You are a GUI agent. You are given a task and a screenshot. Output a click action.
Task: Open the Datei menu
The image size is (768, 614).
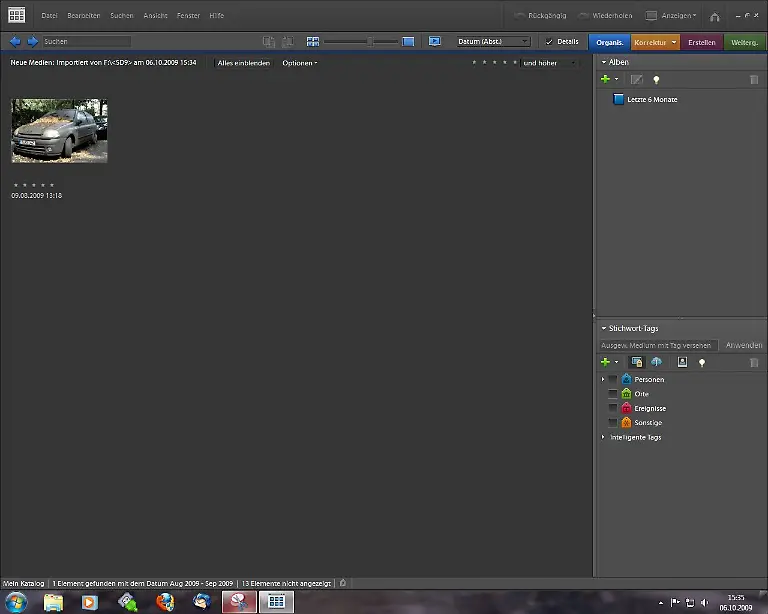point(49,16)
